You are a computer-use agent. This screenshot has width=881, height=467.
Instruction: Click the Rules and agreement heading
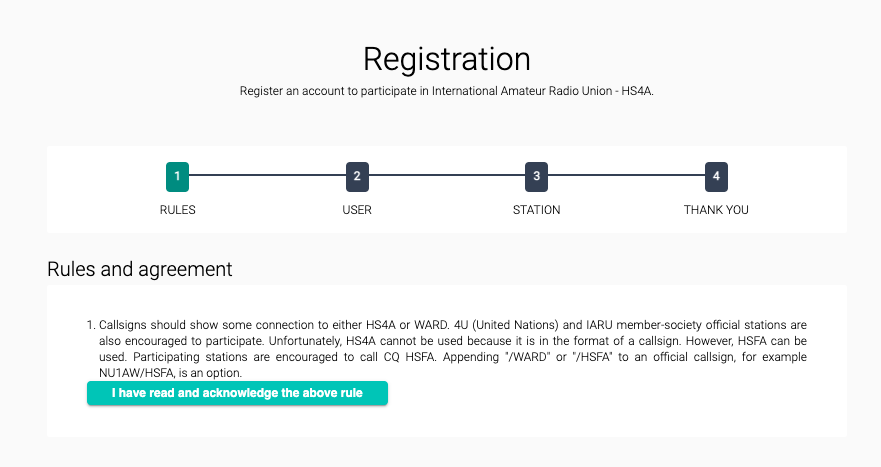pyautogui.click(x=139, y=269)
